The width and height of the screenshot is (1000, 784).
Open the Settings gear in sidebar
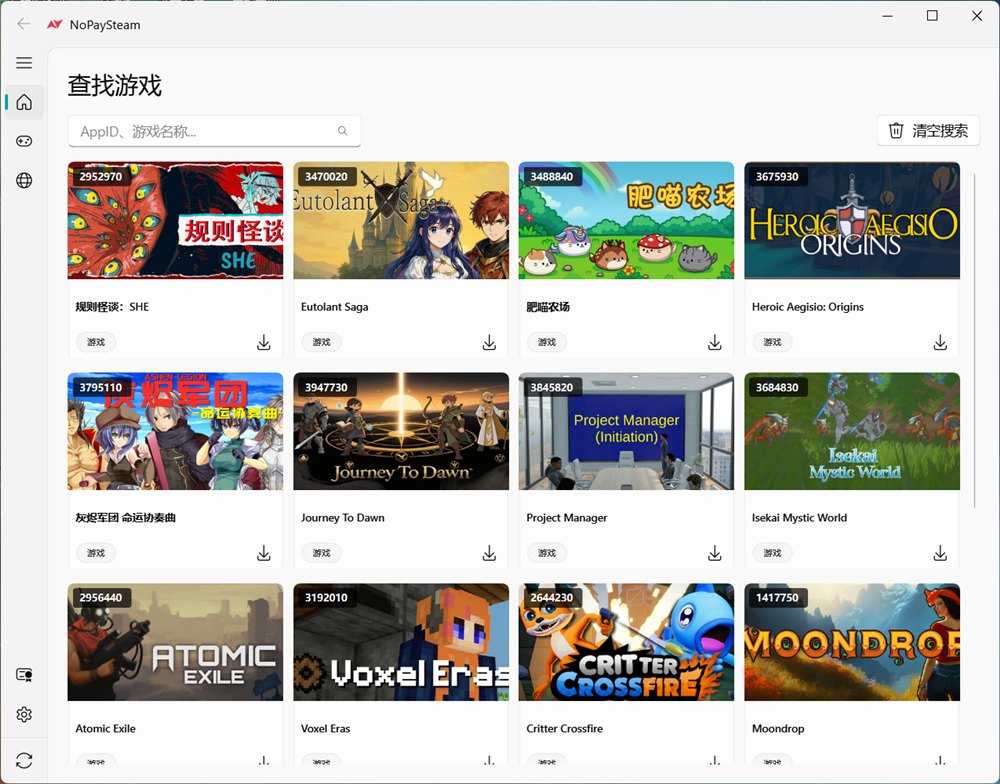coord(24,715)
